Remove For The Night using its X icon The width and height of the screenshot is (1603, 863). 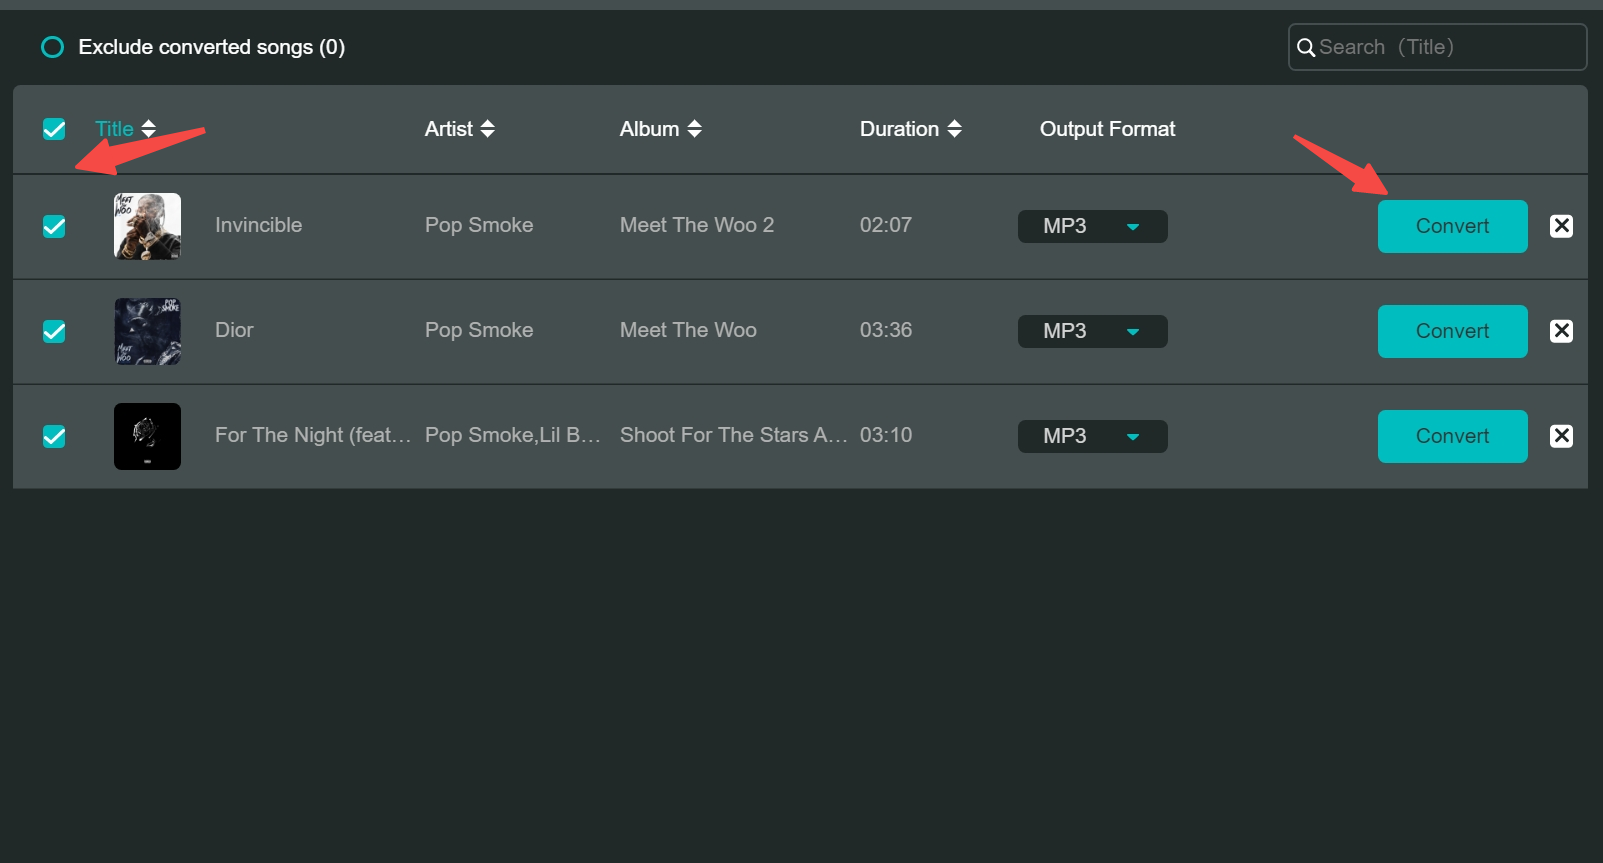coord(1561,436)
